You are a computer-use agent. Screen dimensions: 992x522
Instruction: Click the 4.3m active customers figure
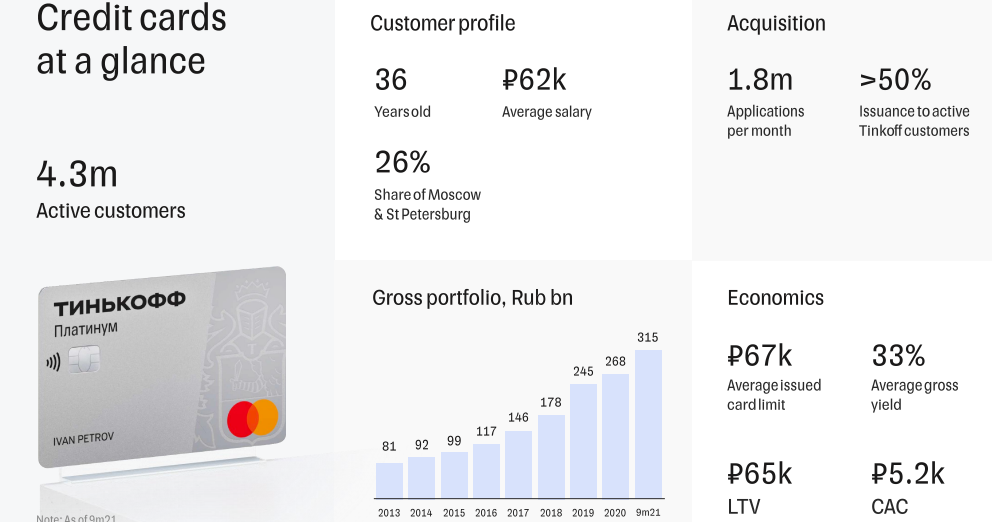77,174
